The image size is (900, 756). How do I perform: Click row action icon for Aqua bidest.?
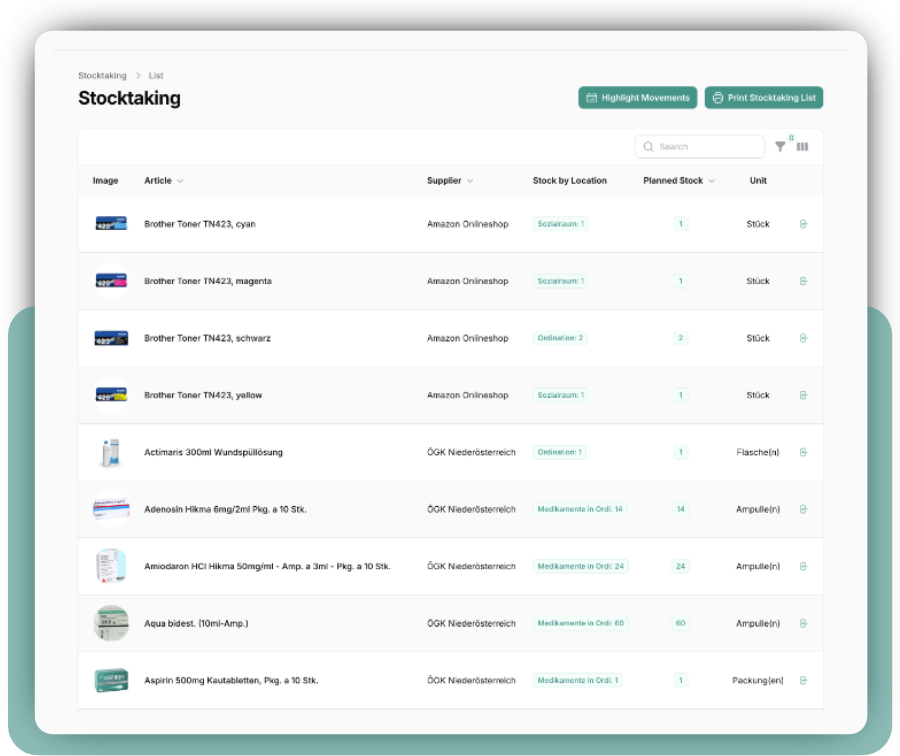(803, 623)
